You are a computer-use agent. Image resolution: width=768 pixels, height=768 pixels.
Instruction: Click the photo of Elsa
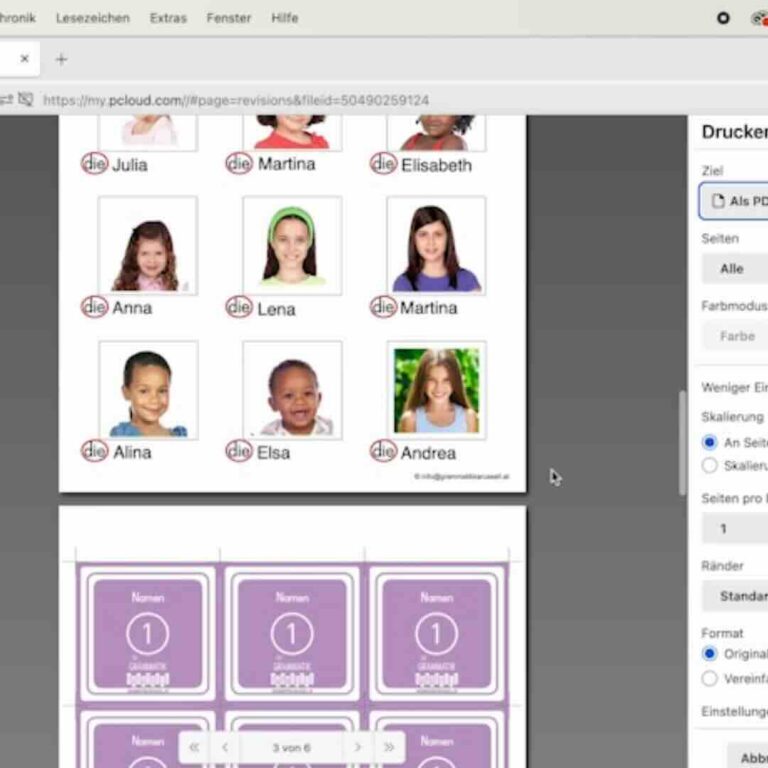pos(292,390)
